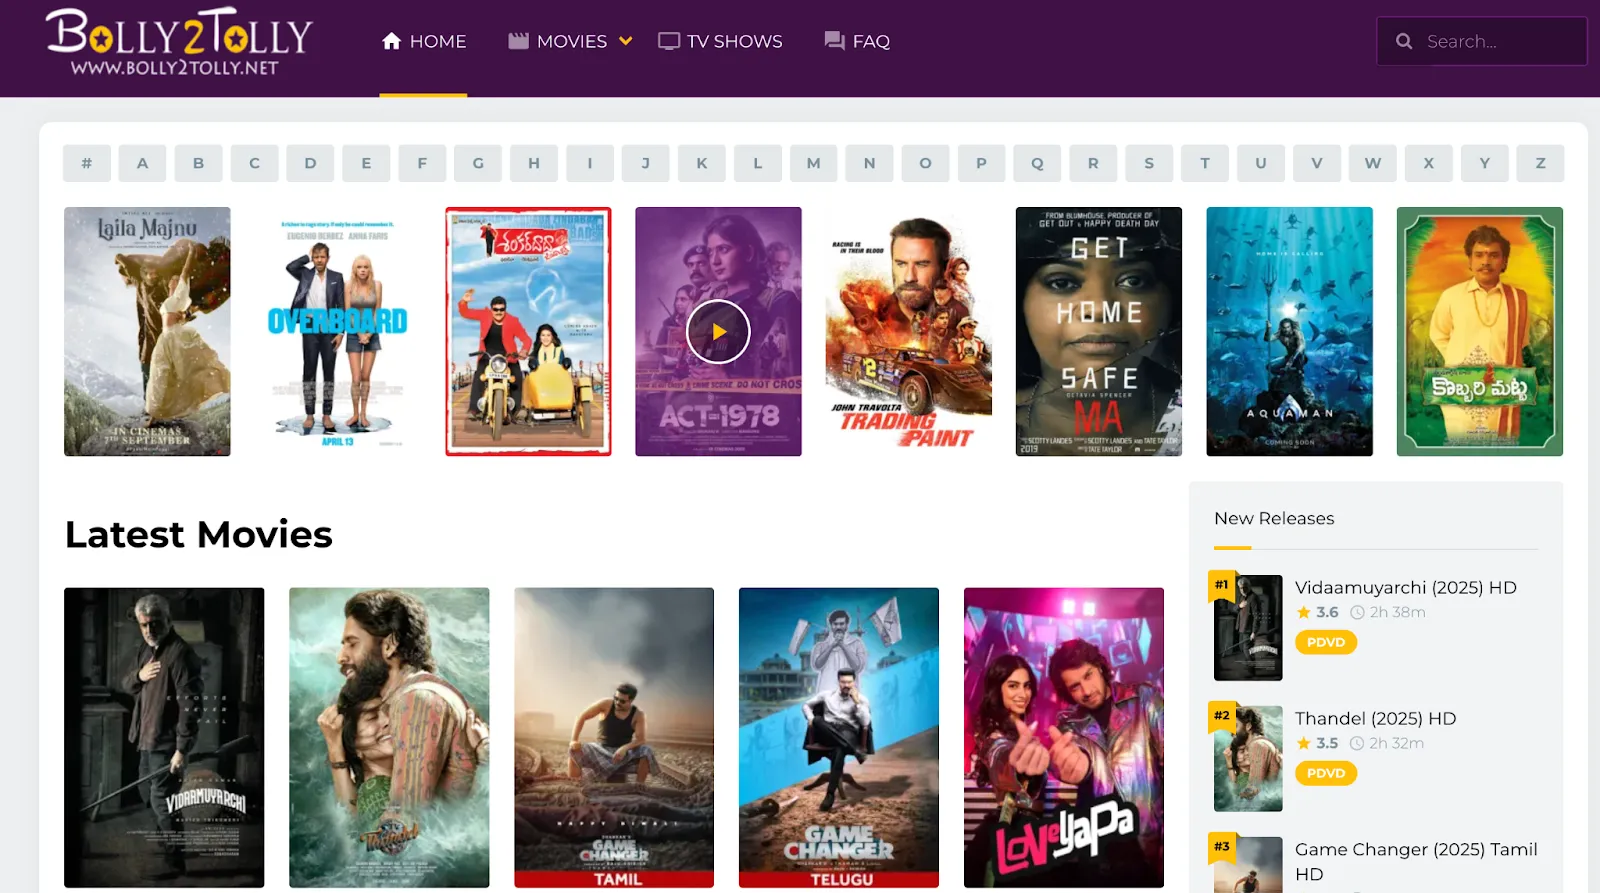1600x893 pixels.
Task: Filter movies by letter B
Action: 199,163
